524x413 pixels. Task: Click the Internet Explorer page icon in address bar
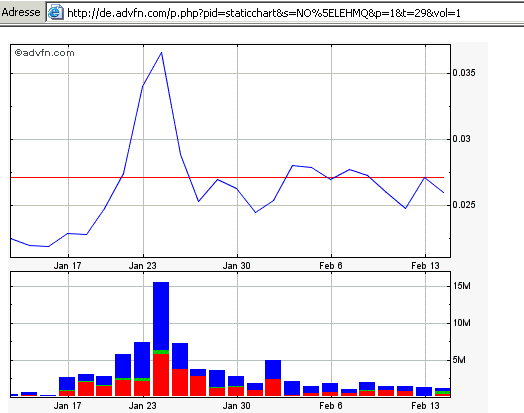point(55,12)
